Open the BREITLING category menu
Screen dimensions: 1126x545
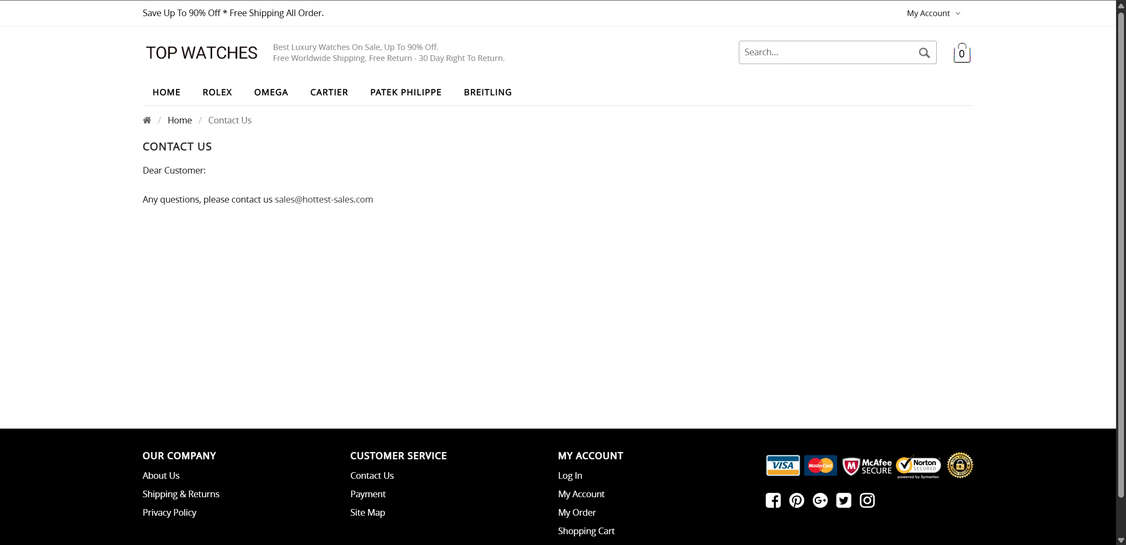(488, 92)
